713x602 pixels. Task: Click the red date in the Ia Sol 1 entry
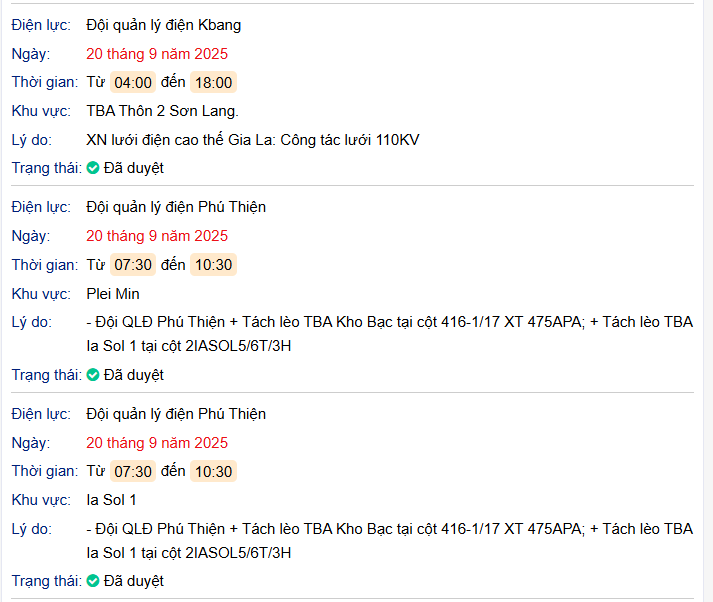(157, 442)
